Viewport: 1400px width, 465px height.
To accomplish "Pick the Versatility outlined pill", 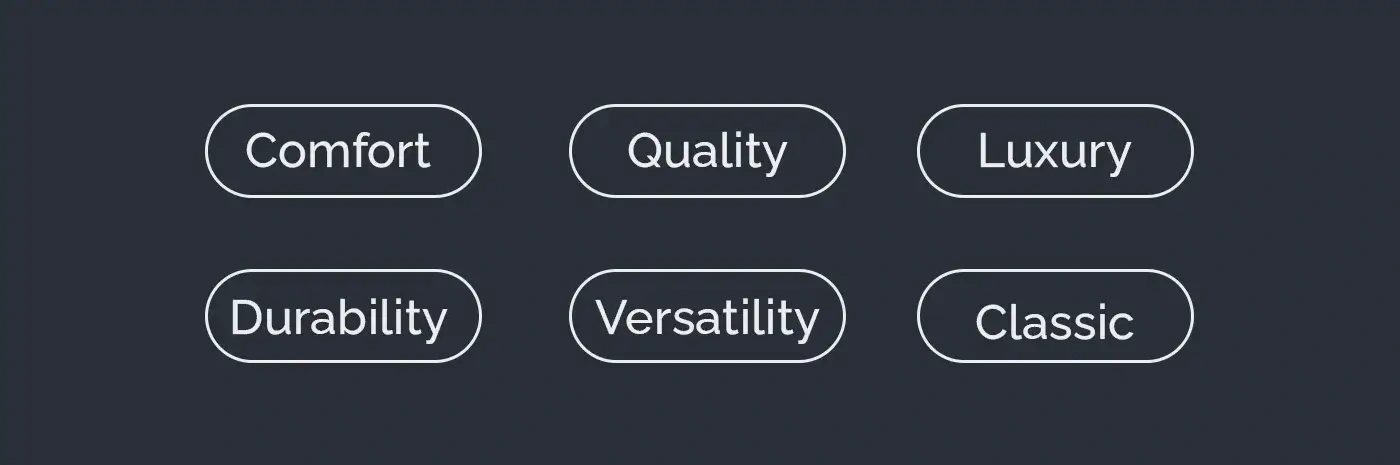I will (707, 316).
